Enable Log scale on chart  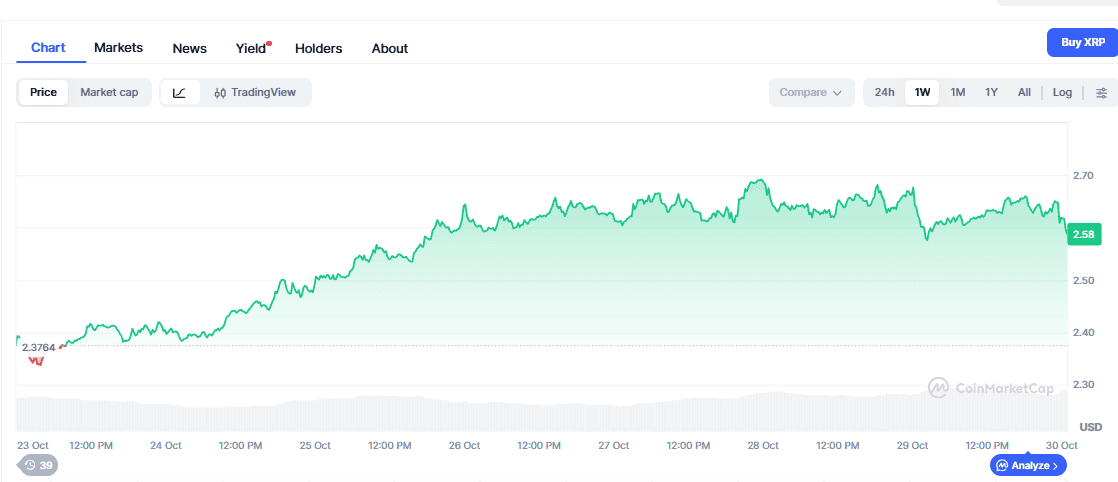click(x=1062, y=93)
